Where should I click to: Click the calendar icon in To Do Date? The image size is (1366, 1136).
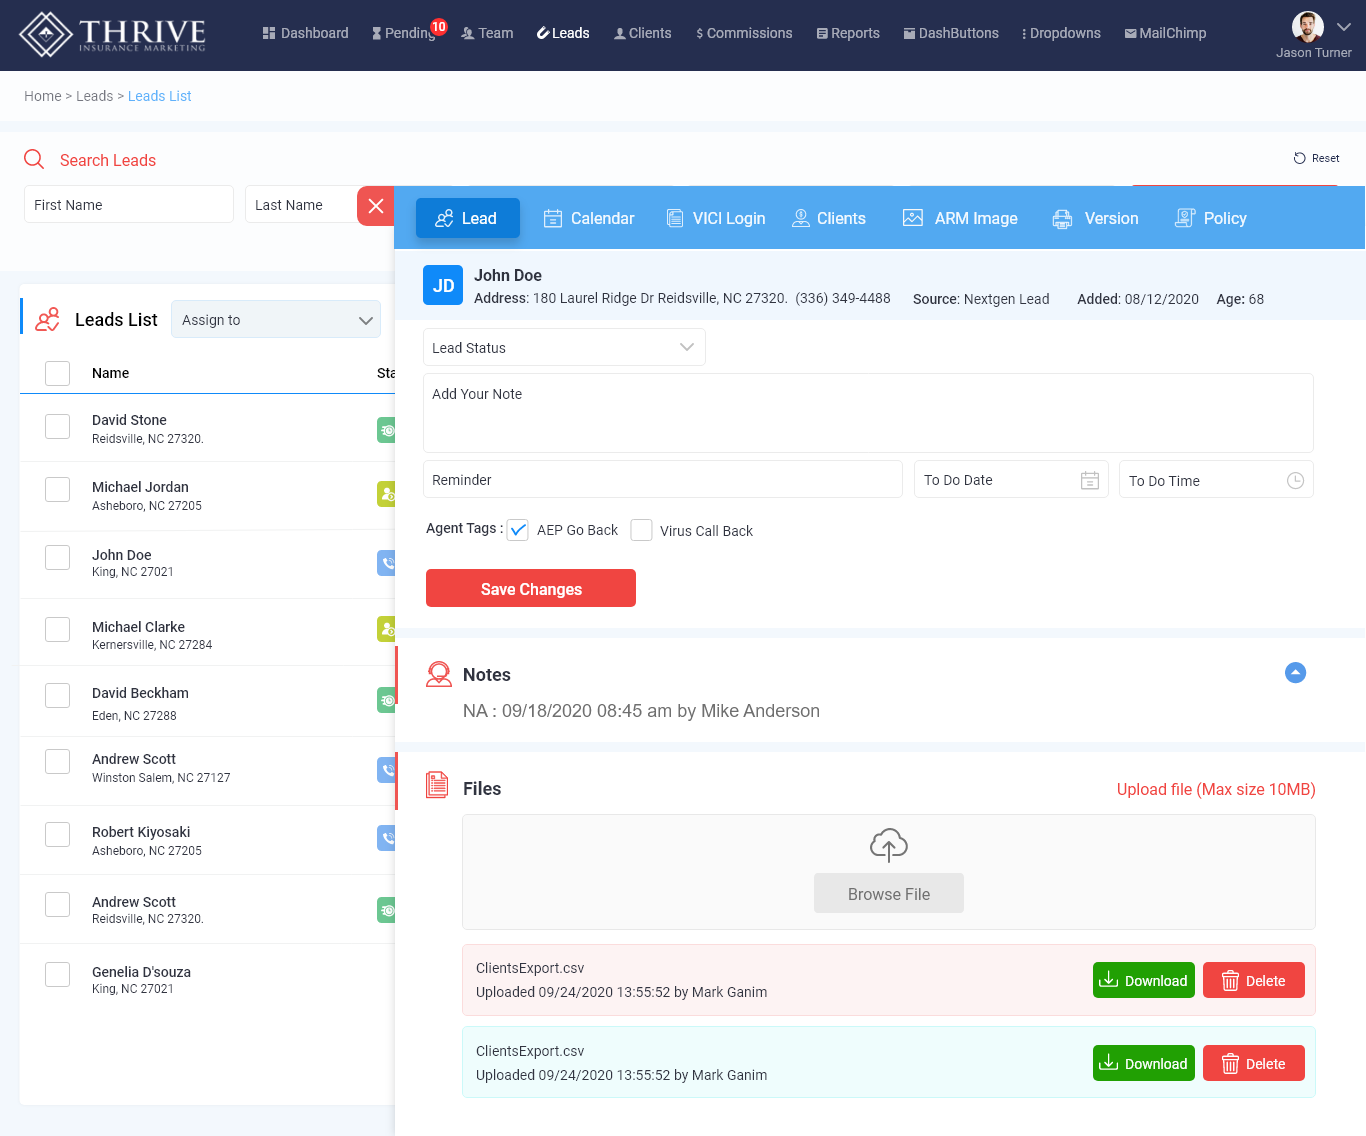tap(1090, 481)
